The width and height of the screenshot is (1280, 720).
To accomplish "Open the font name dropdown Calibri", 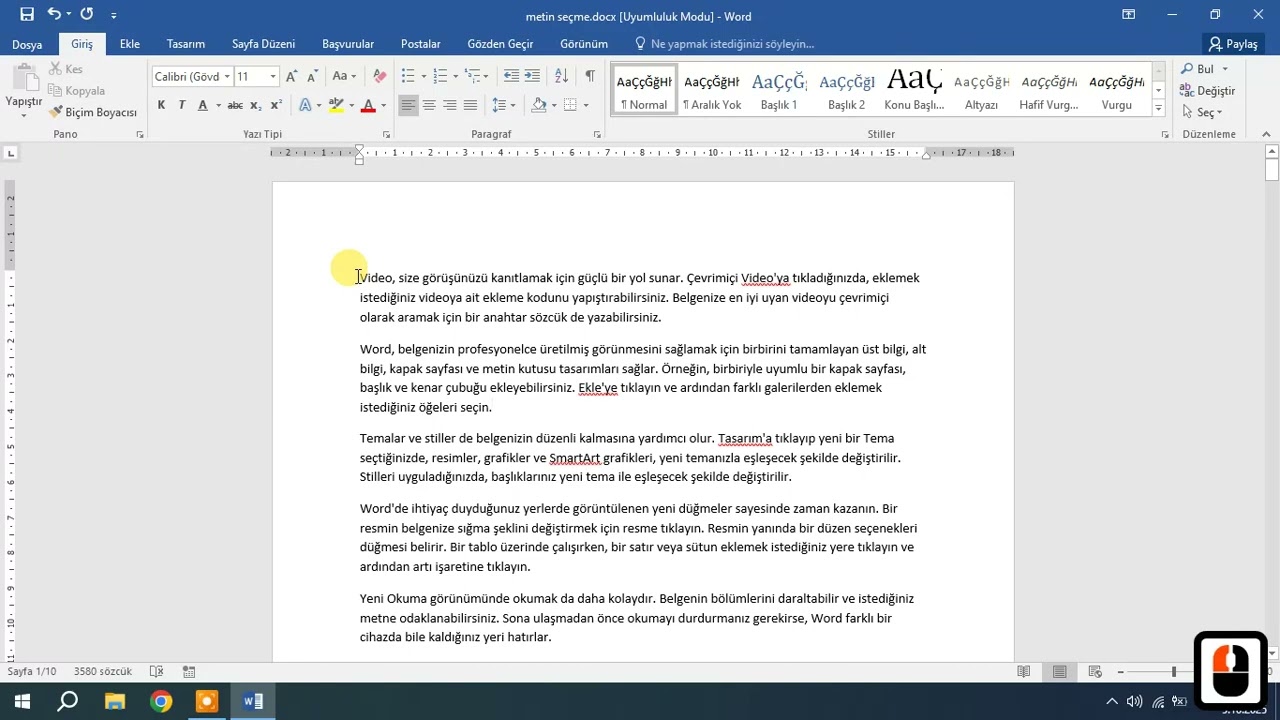I will 227,76.
